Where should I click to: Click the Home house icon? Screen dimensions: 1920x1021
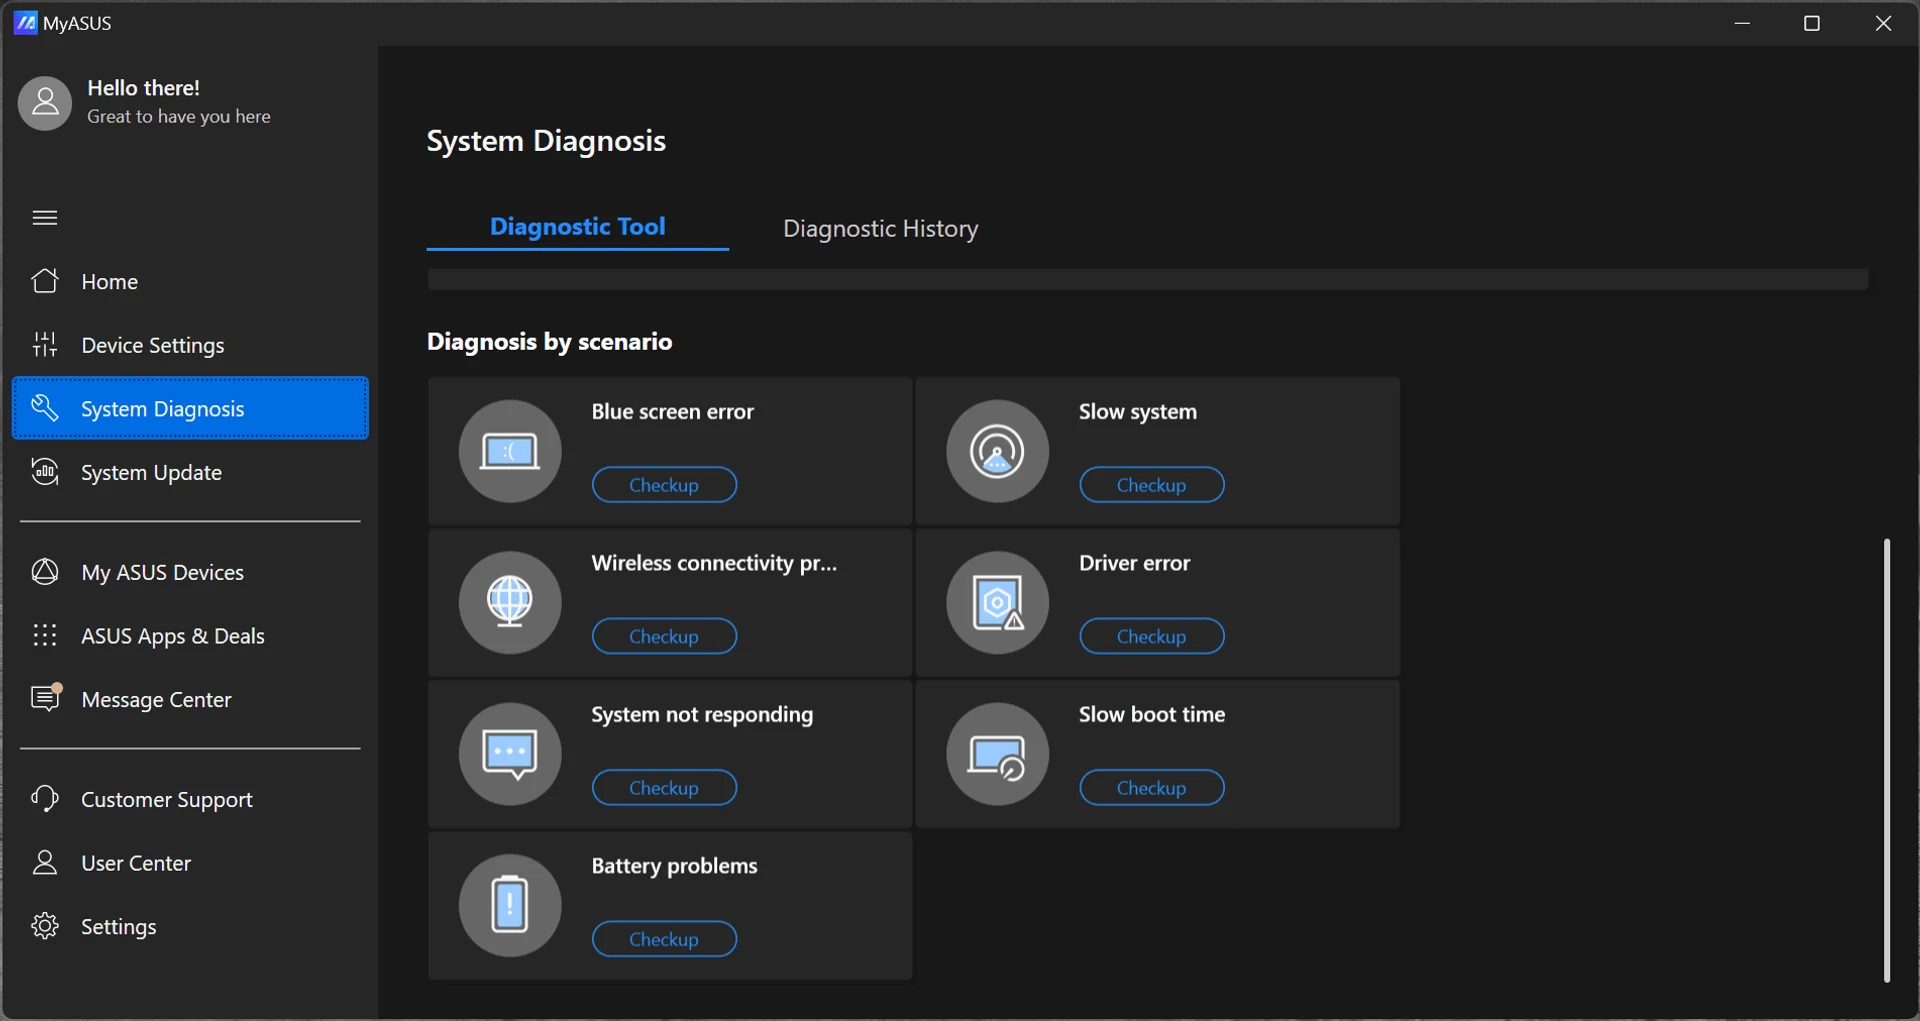[x=45, y=281]
